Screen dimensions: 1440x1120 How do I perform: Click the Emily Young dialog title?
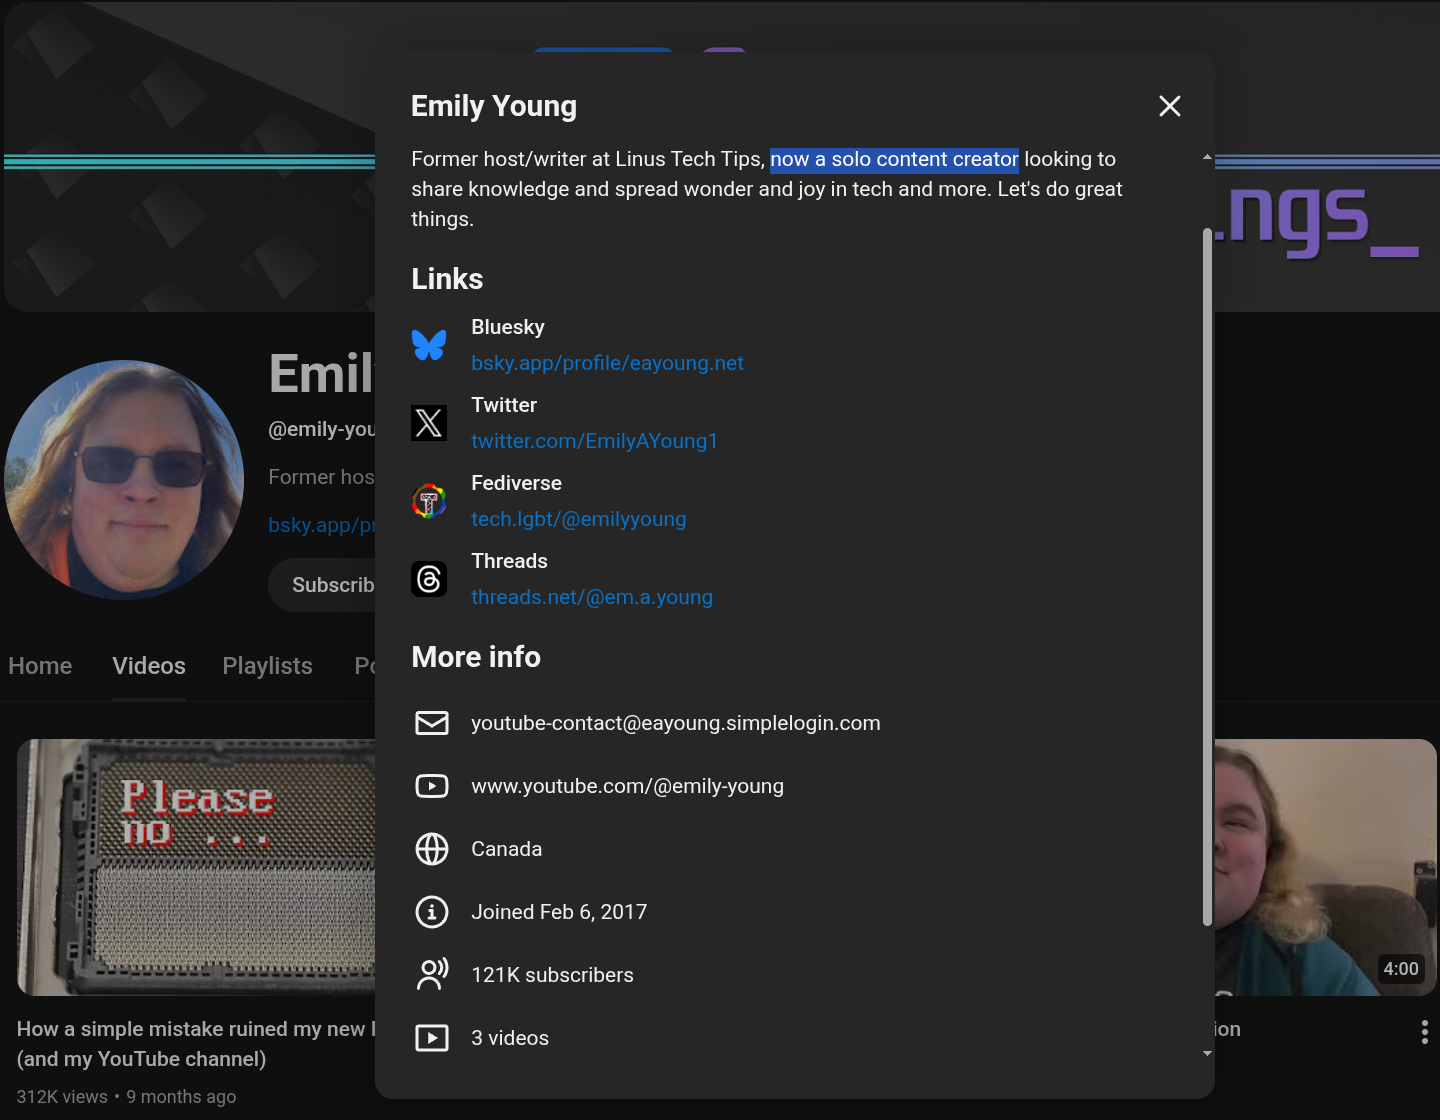coord(494,106)
